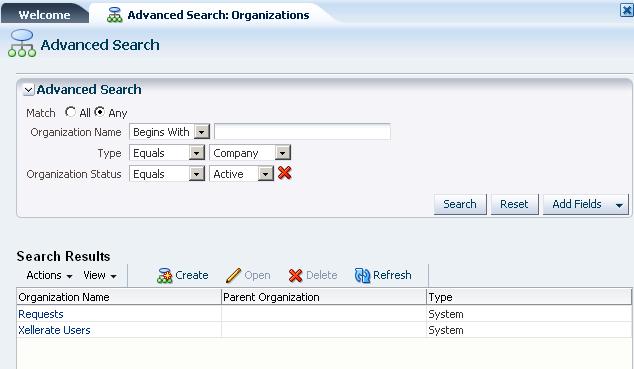634x369 pixels.
Task: Select the Any match radio button
Action: click(99, 112)
